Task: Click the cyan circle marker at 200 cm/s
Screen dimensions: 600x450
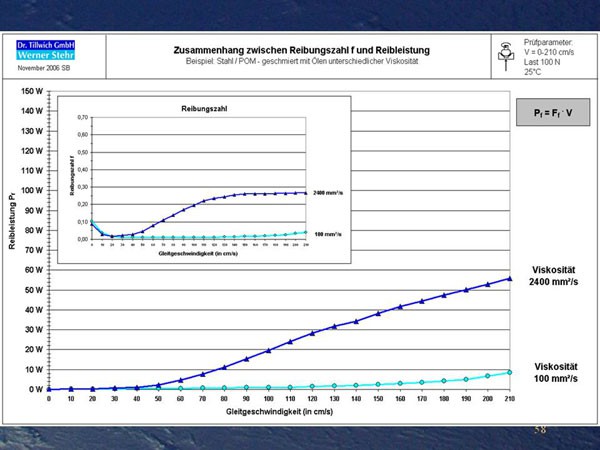Action: 488,376
